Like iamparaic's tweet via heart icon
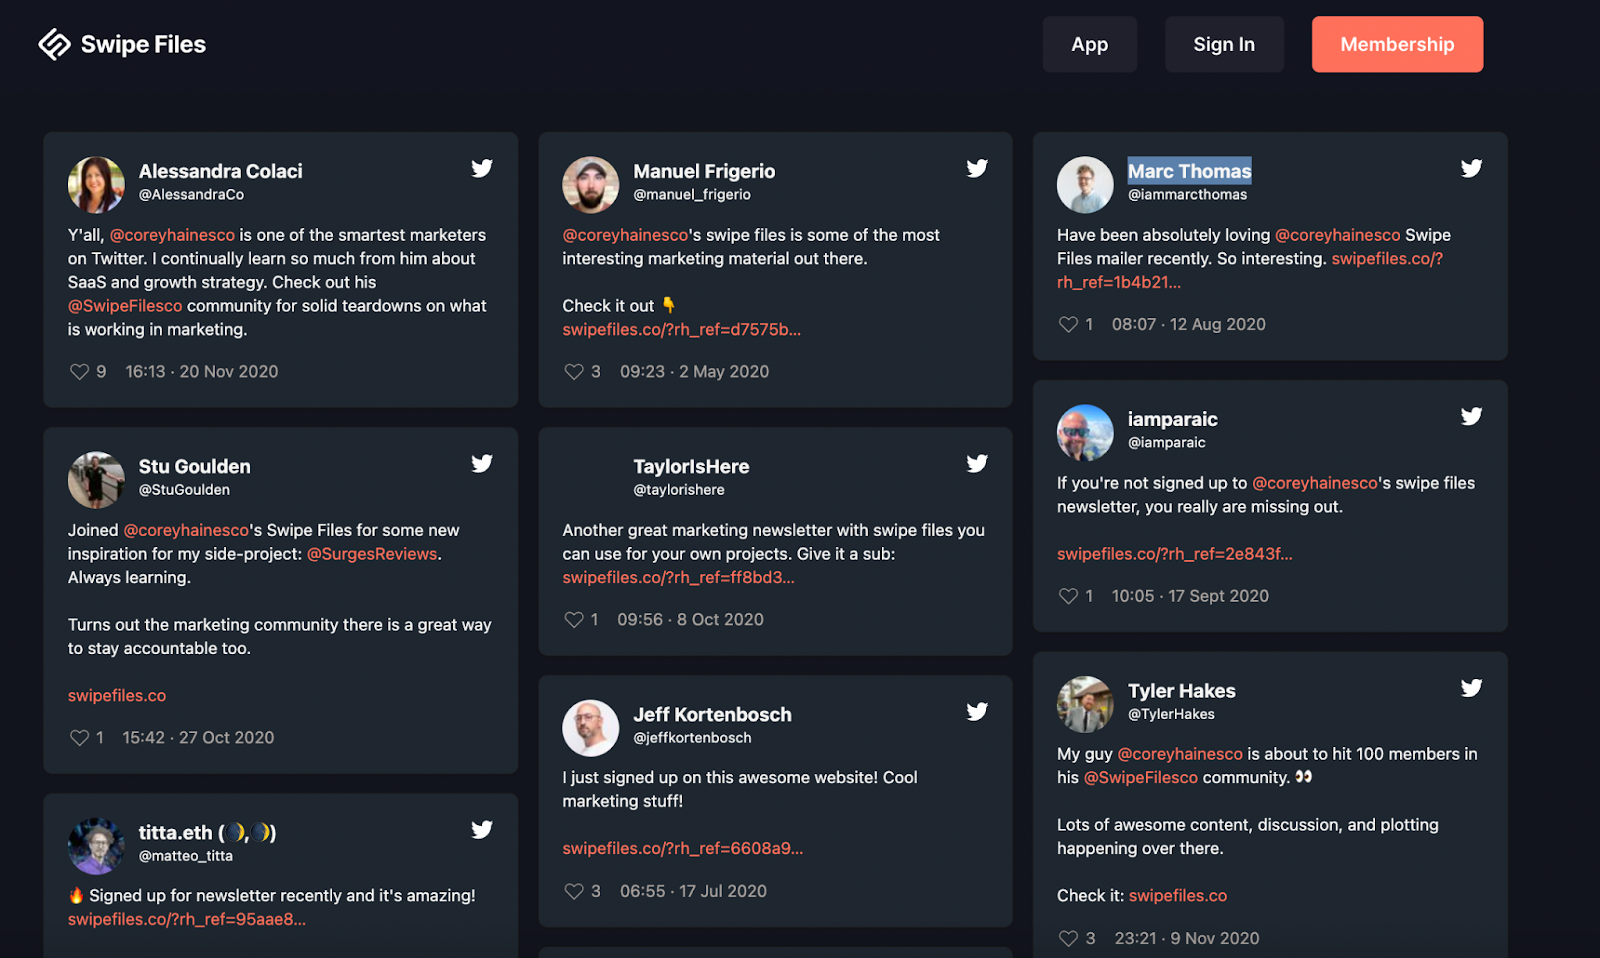Screen dimensions: 1600x958 1068,596
